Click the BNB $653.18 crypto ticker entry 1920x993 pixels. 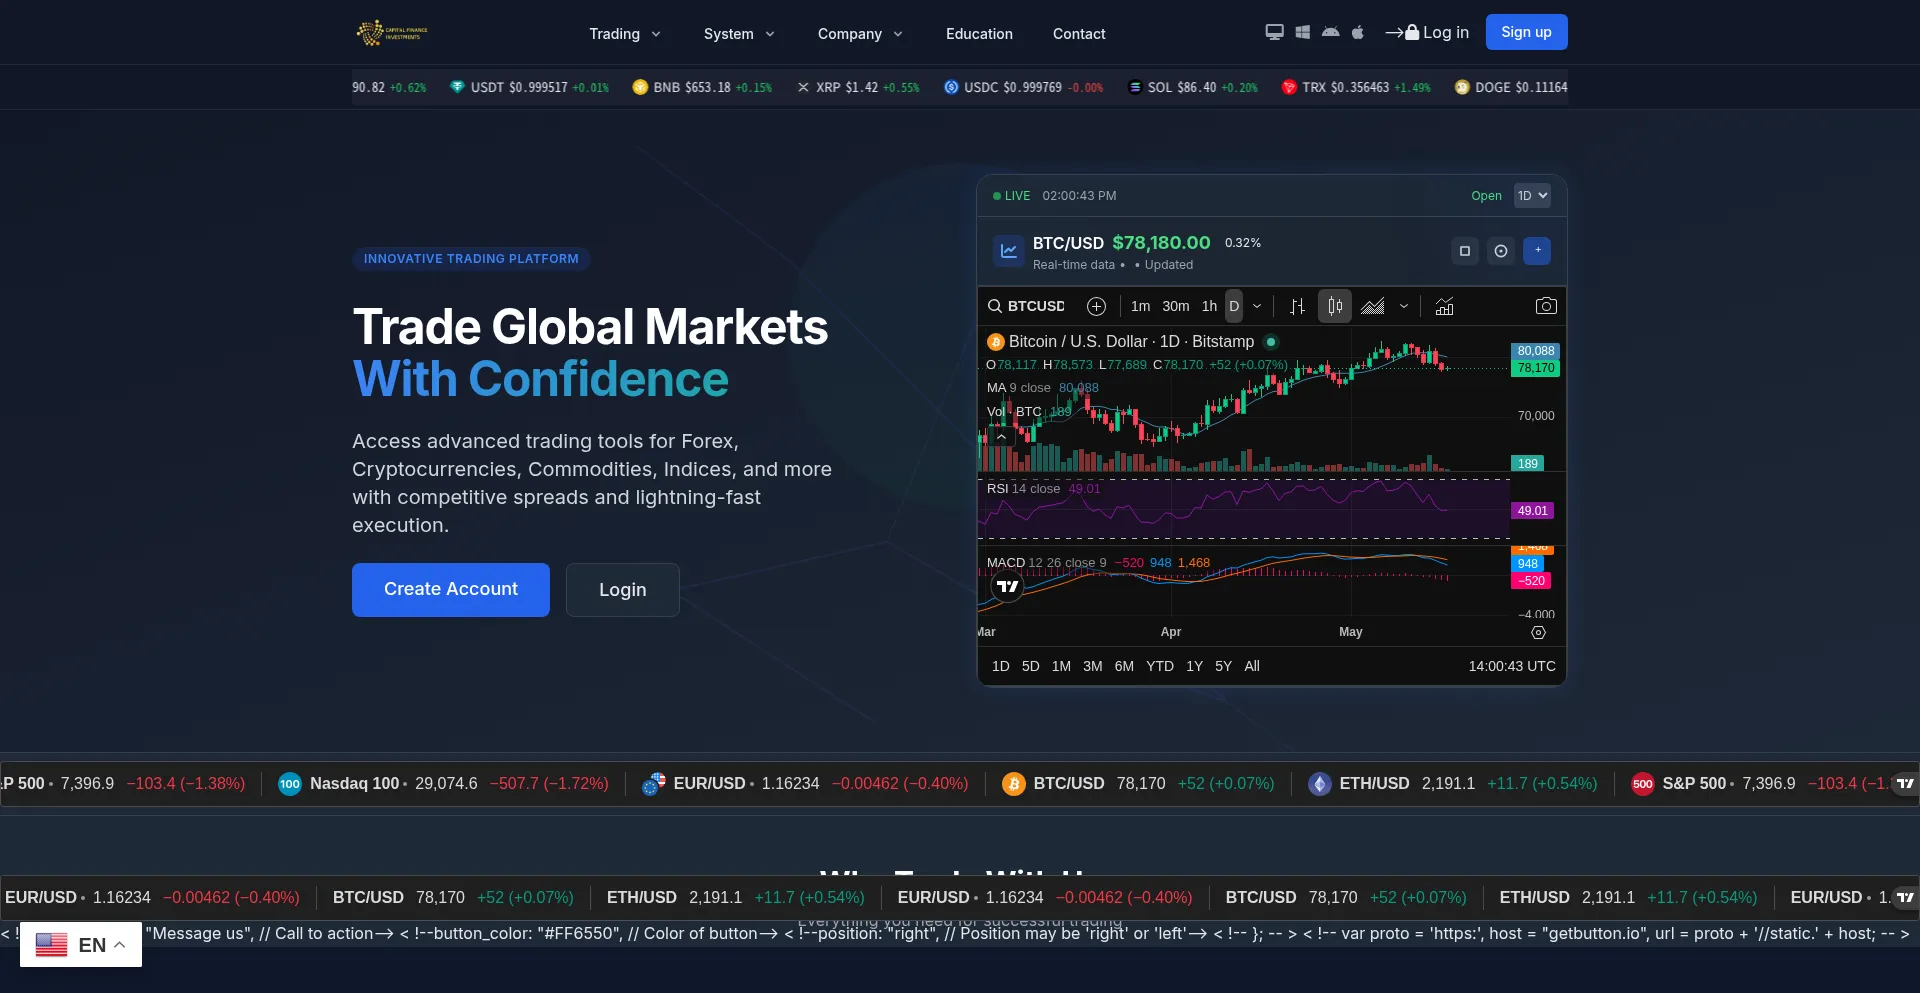702,88
